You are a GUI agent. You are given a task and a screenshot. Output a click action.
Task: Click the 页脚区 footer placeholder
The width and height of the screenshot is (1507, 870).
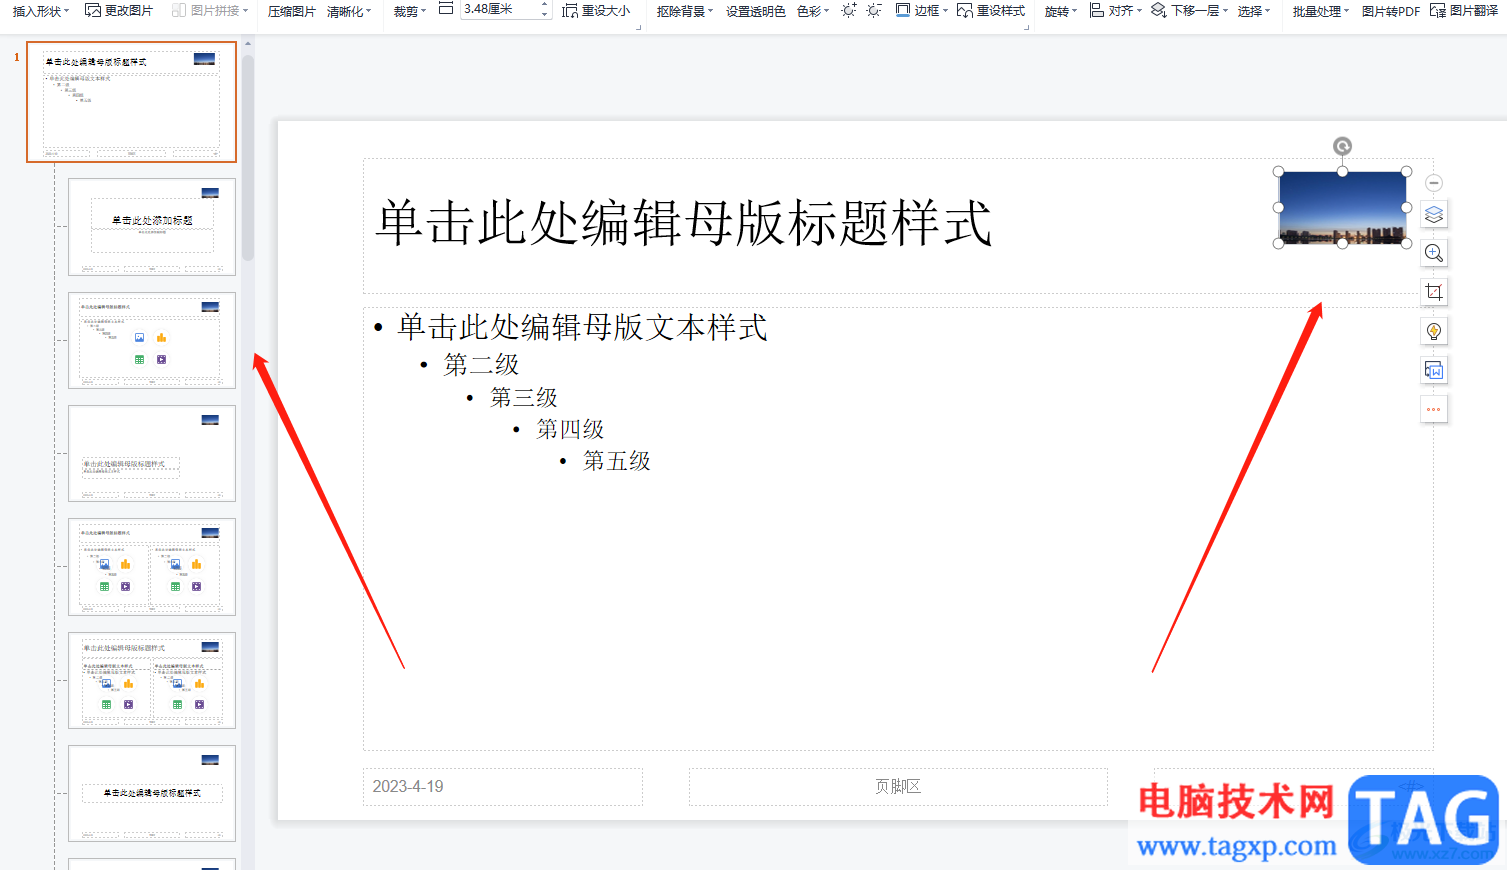click(x=898, y=787)
